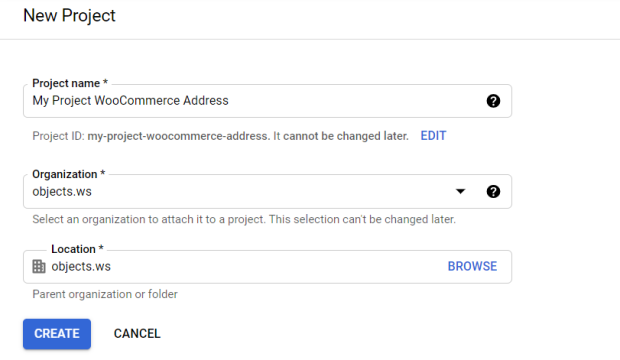620x360 pixels.
Task: Focus the Project name text field
Action: (x=267, y=101)
